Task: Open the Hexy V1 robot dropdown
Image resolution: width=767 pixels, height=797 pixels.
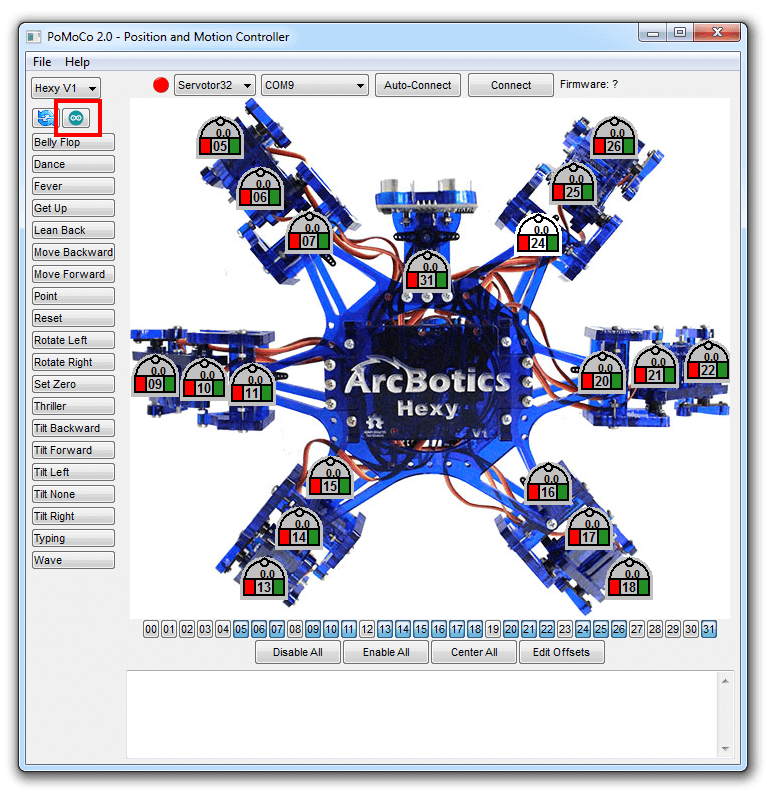Action: pyautogui.click(x=66, y=88)
